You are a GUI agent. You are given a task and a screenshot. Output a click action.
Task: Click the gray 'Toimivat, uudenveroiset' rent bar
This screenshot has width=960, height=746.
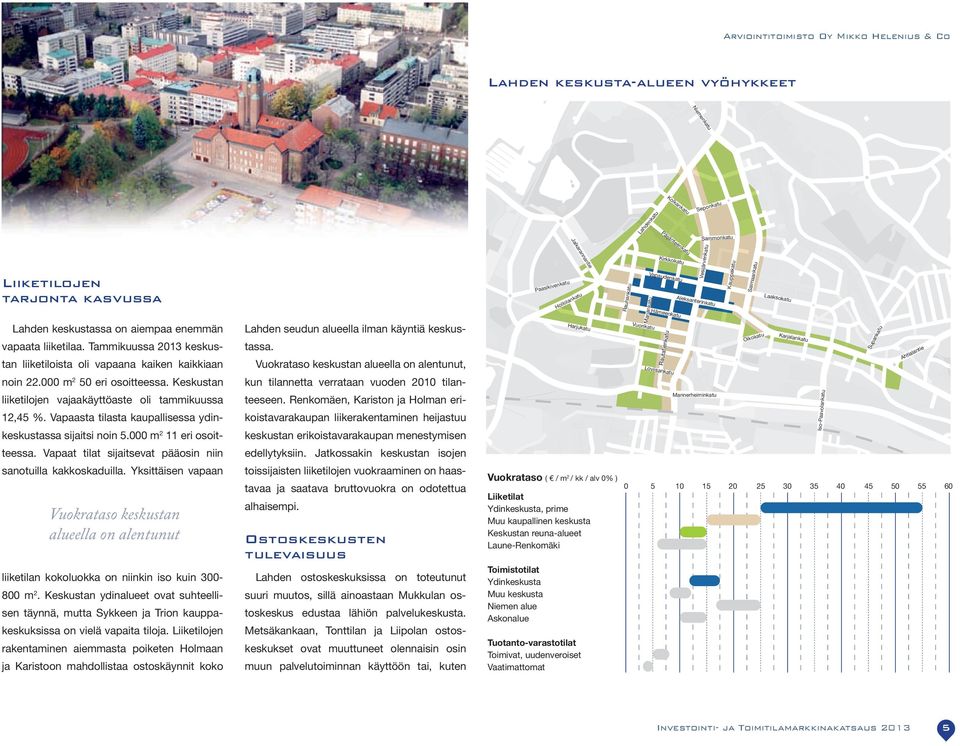(x=661, y=654)
